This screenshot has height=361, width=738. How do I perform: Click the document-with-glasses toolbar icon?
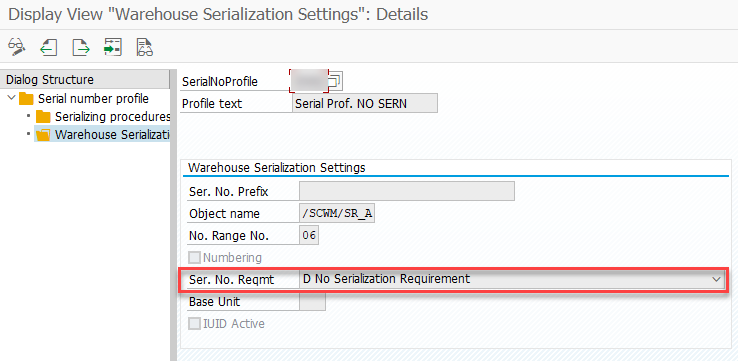[144, 48]
